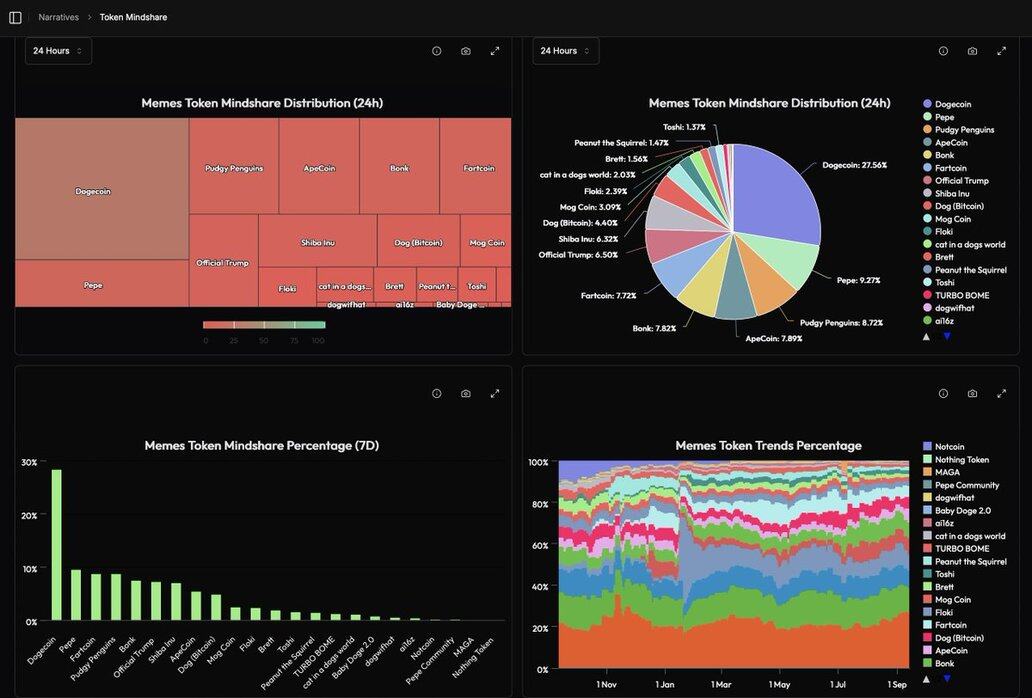Toggle Bonk in trends chart legend

tap(939, 663)
